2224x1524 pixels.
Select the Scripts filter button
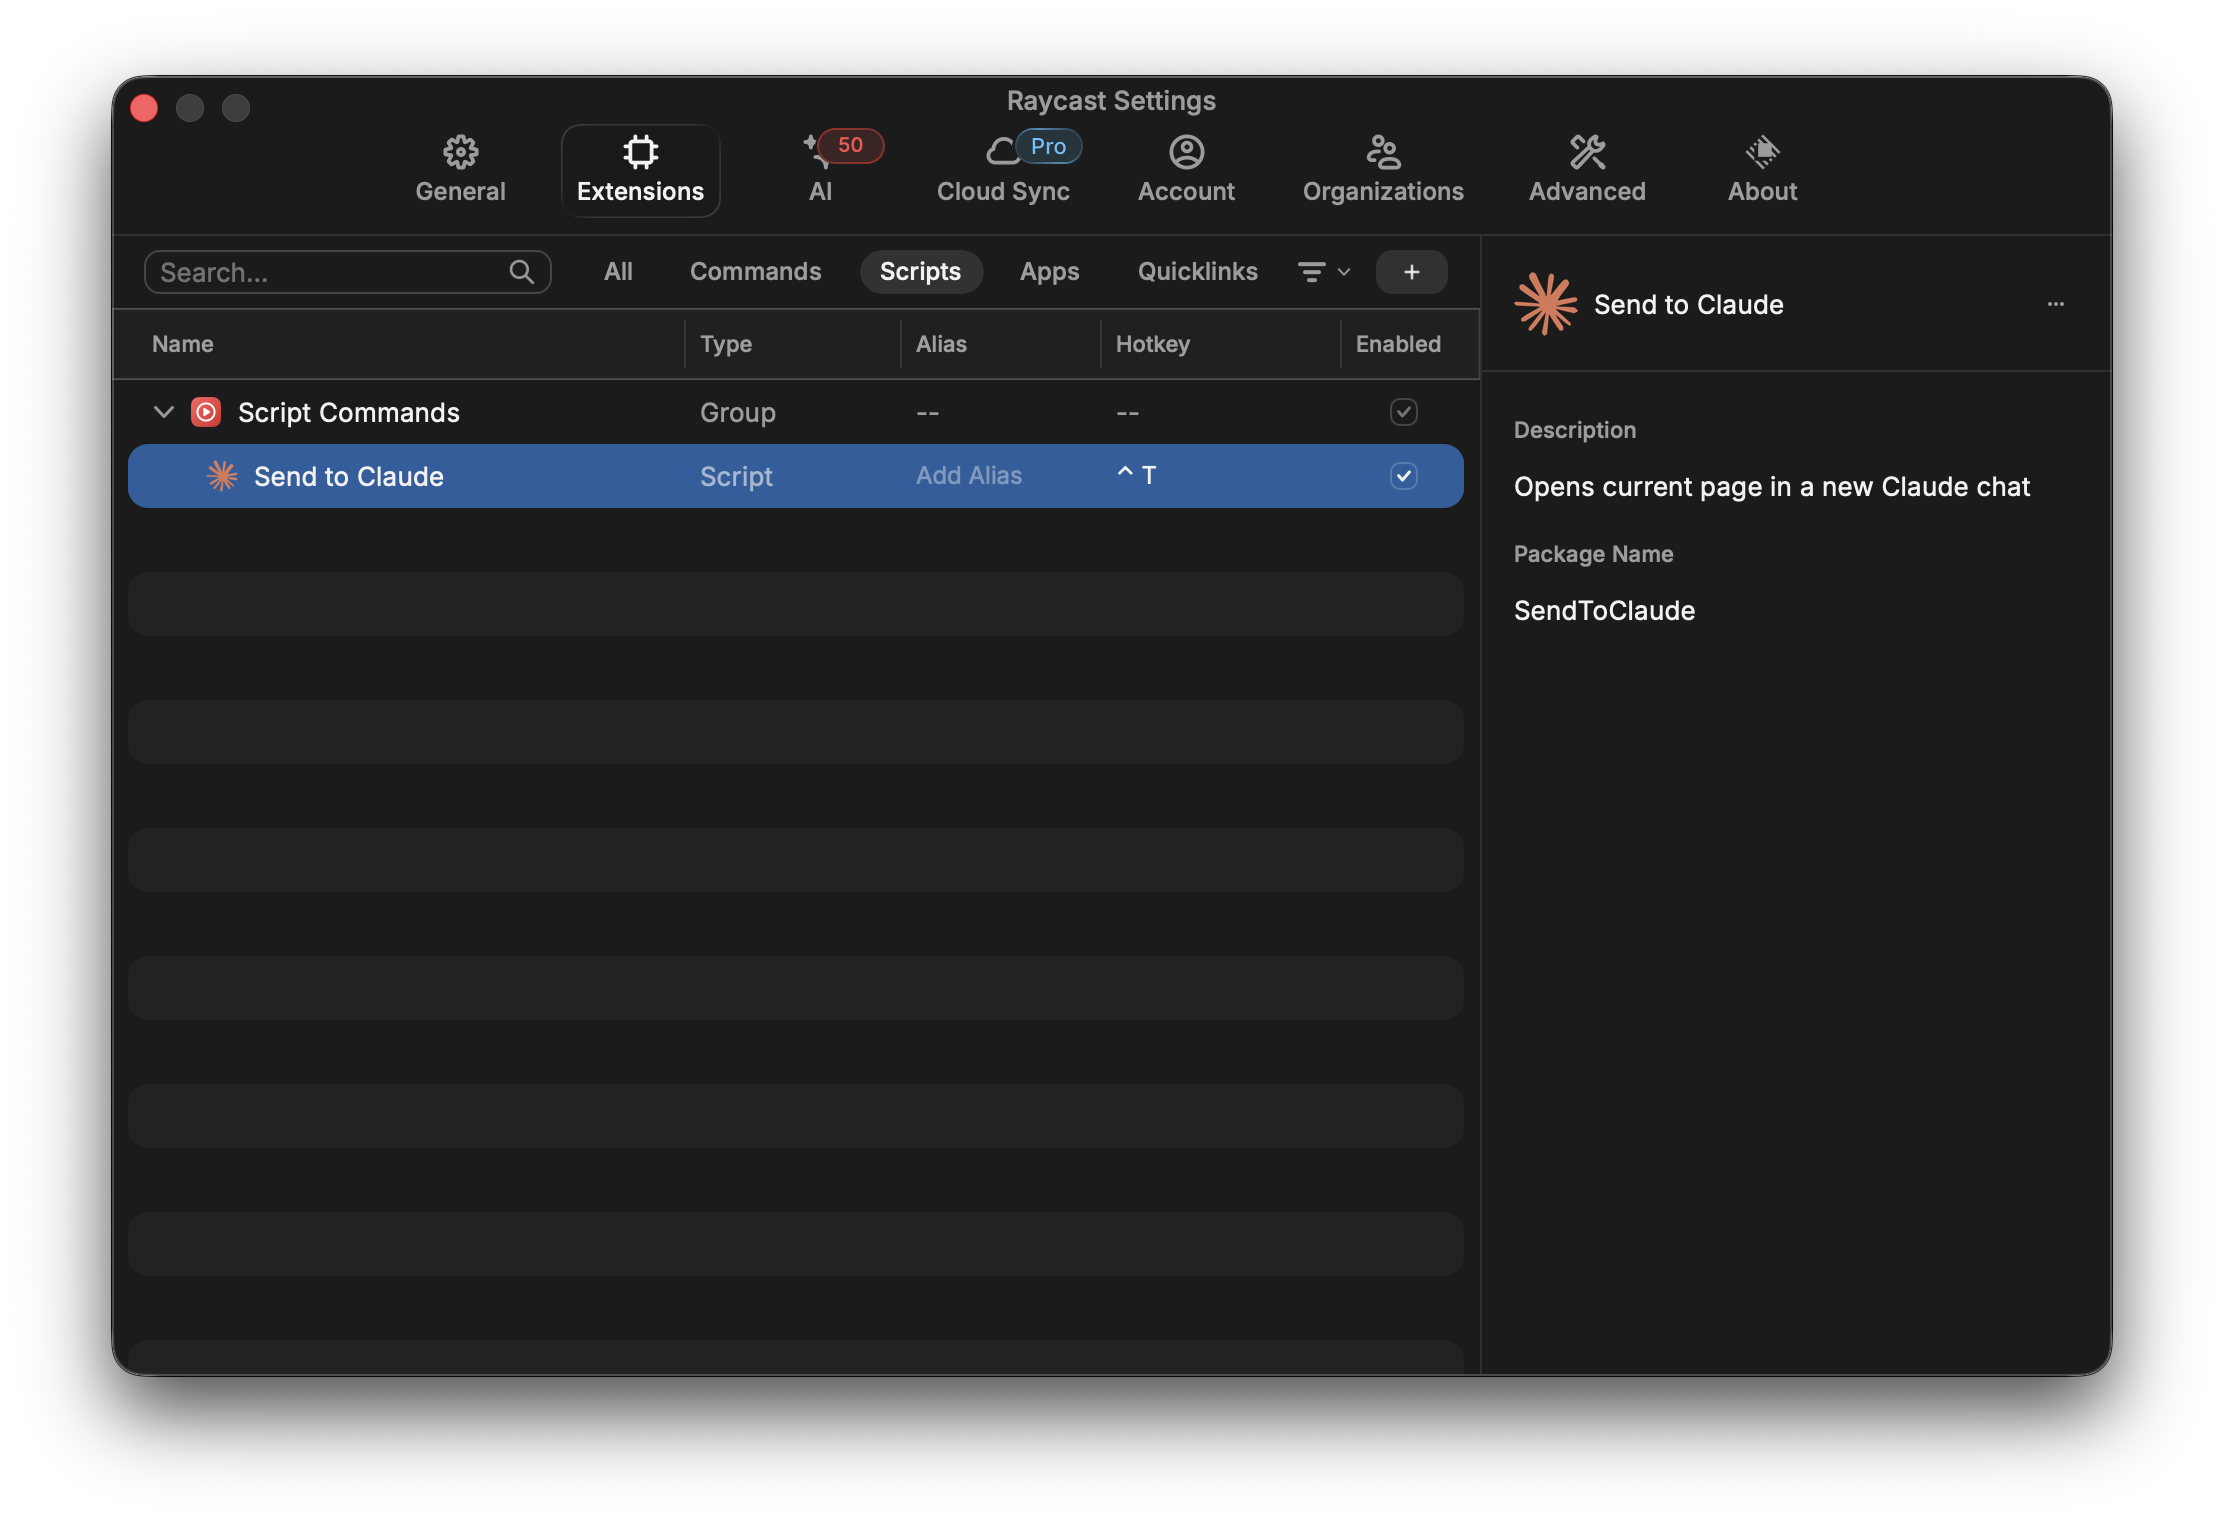920,271
